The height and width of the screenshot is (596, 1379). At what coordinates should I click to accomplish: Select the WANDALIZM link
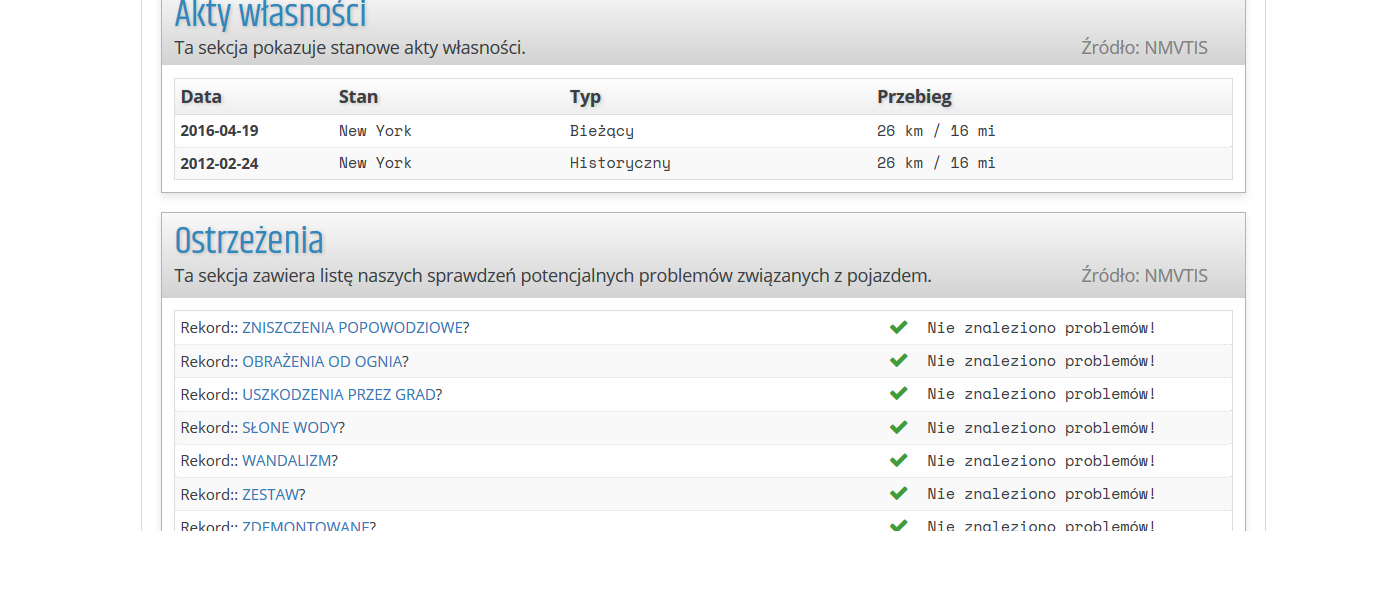click(286, 461)
